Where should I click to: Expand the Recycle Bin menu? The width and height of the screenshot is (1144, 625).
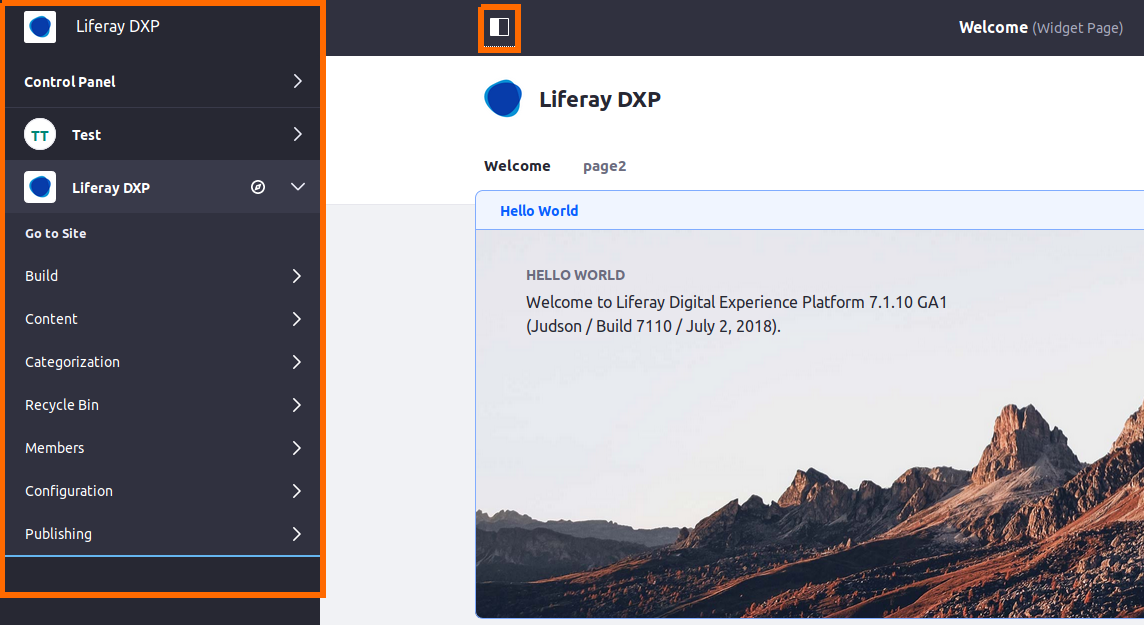(296, 405)
